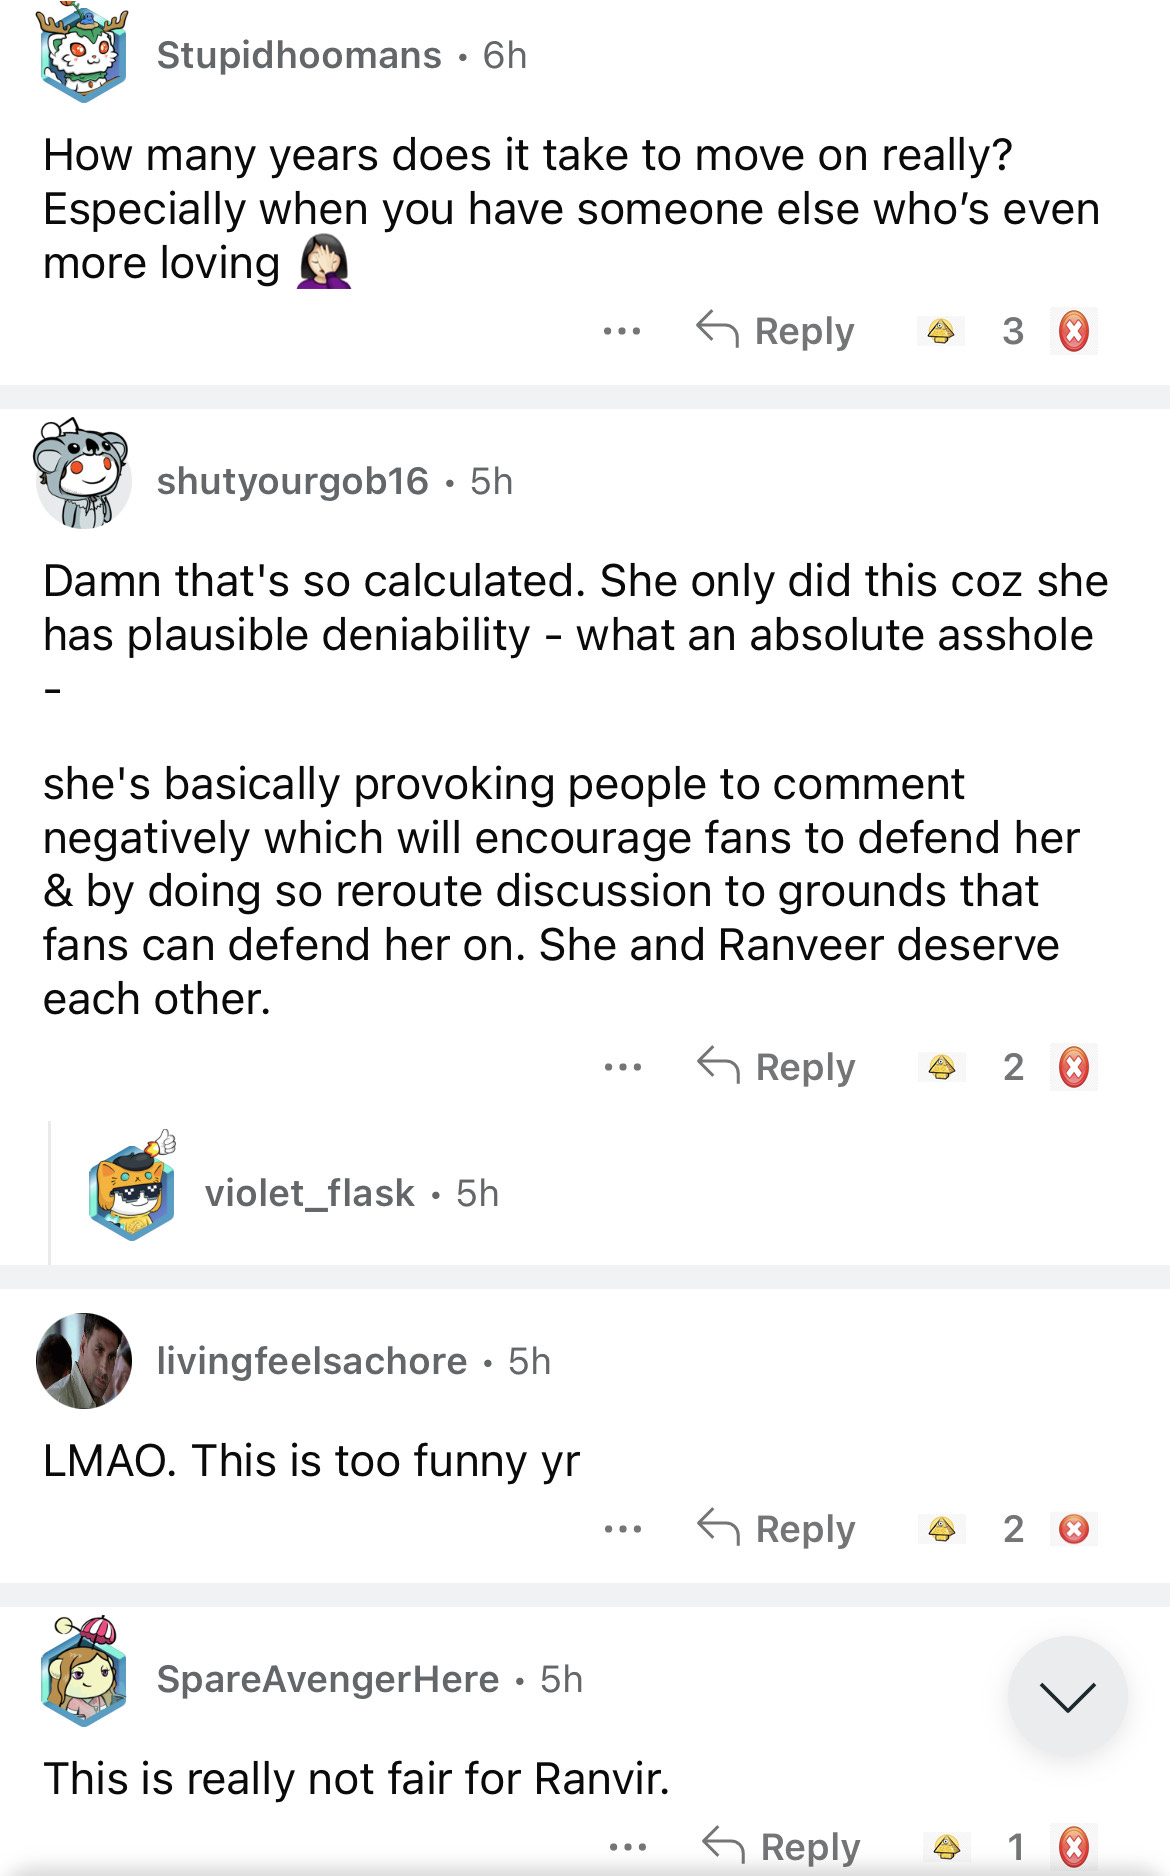The image size is (1170, 1876).
Task: Downvote SpareAvengerHere's comment
Action: (x=1074, y=1847)
